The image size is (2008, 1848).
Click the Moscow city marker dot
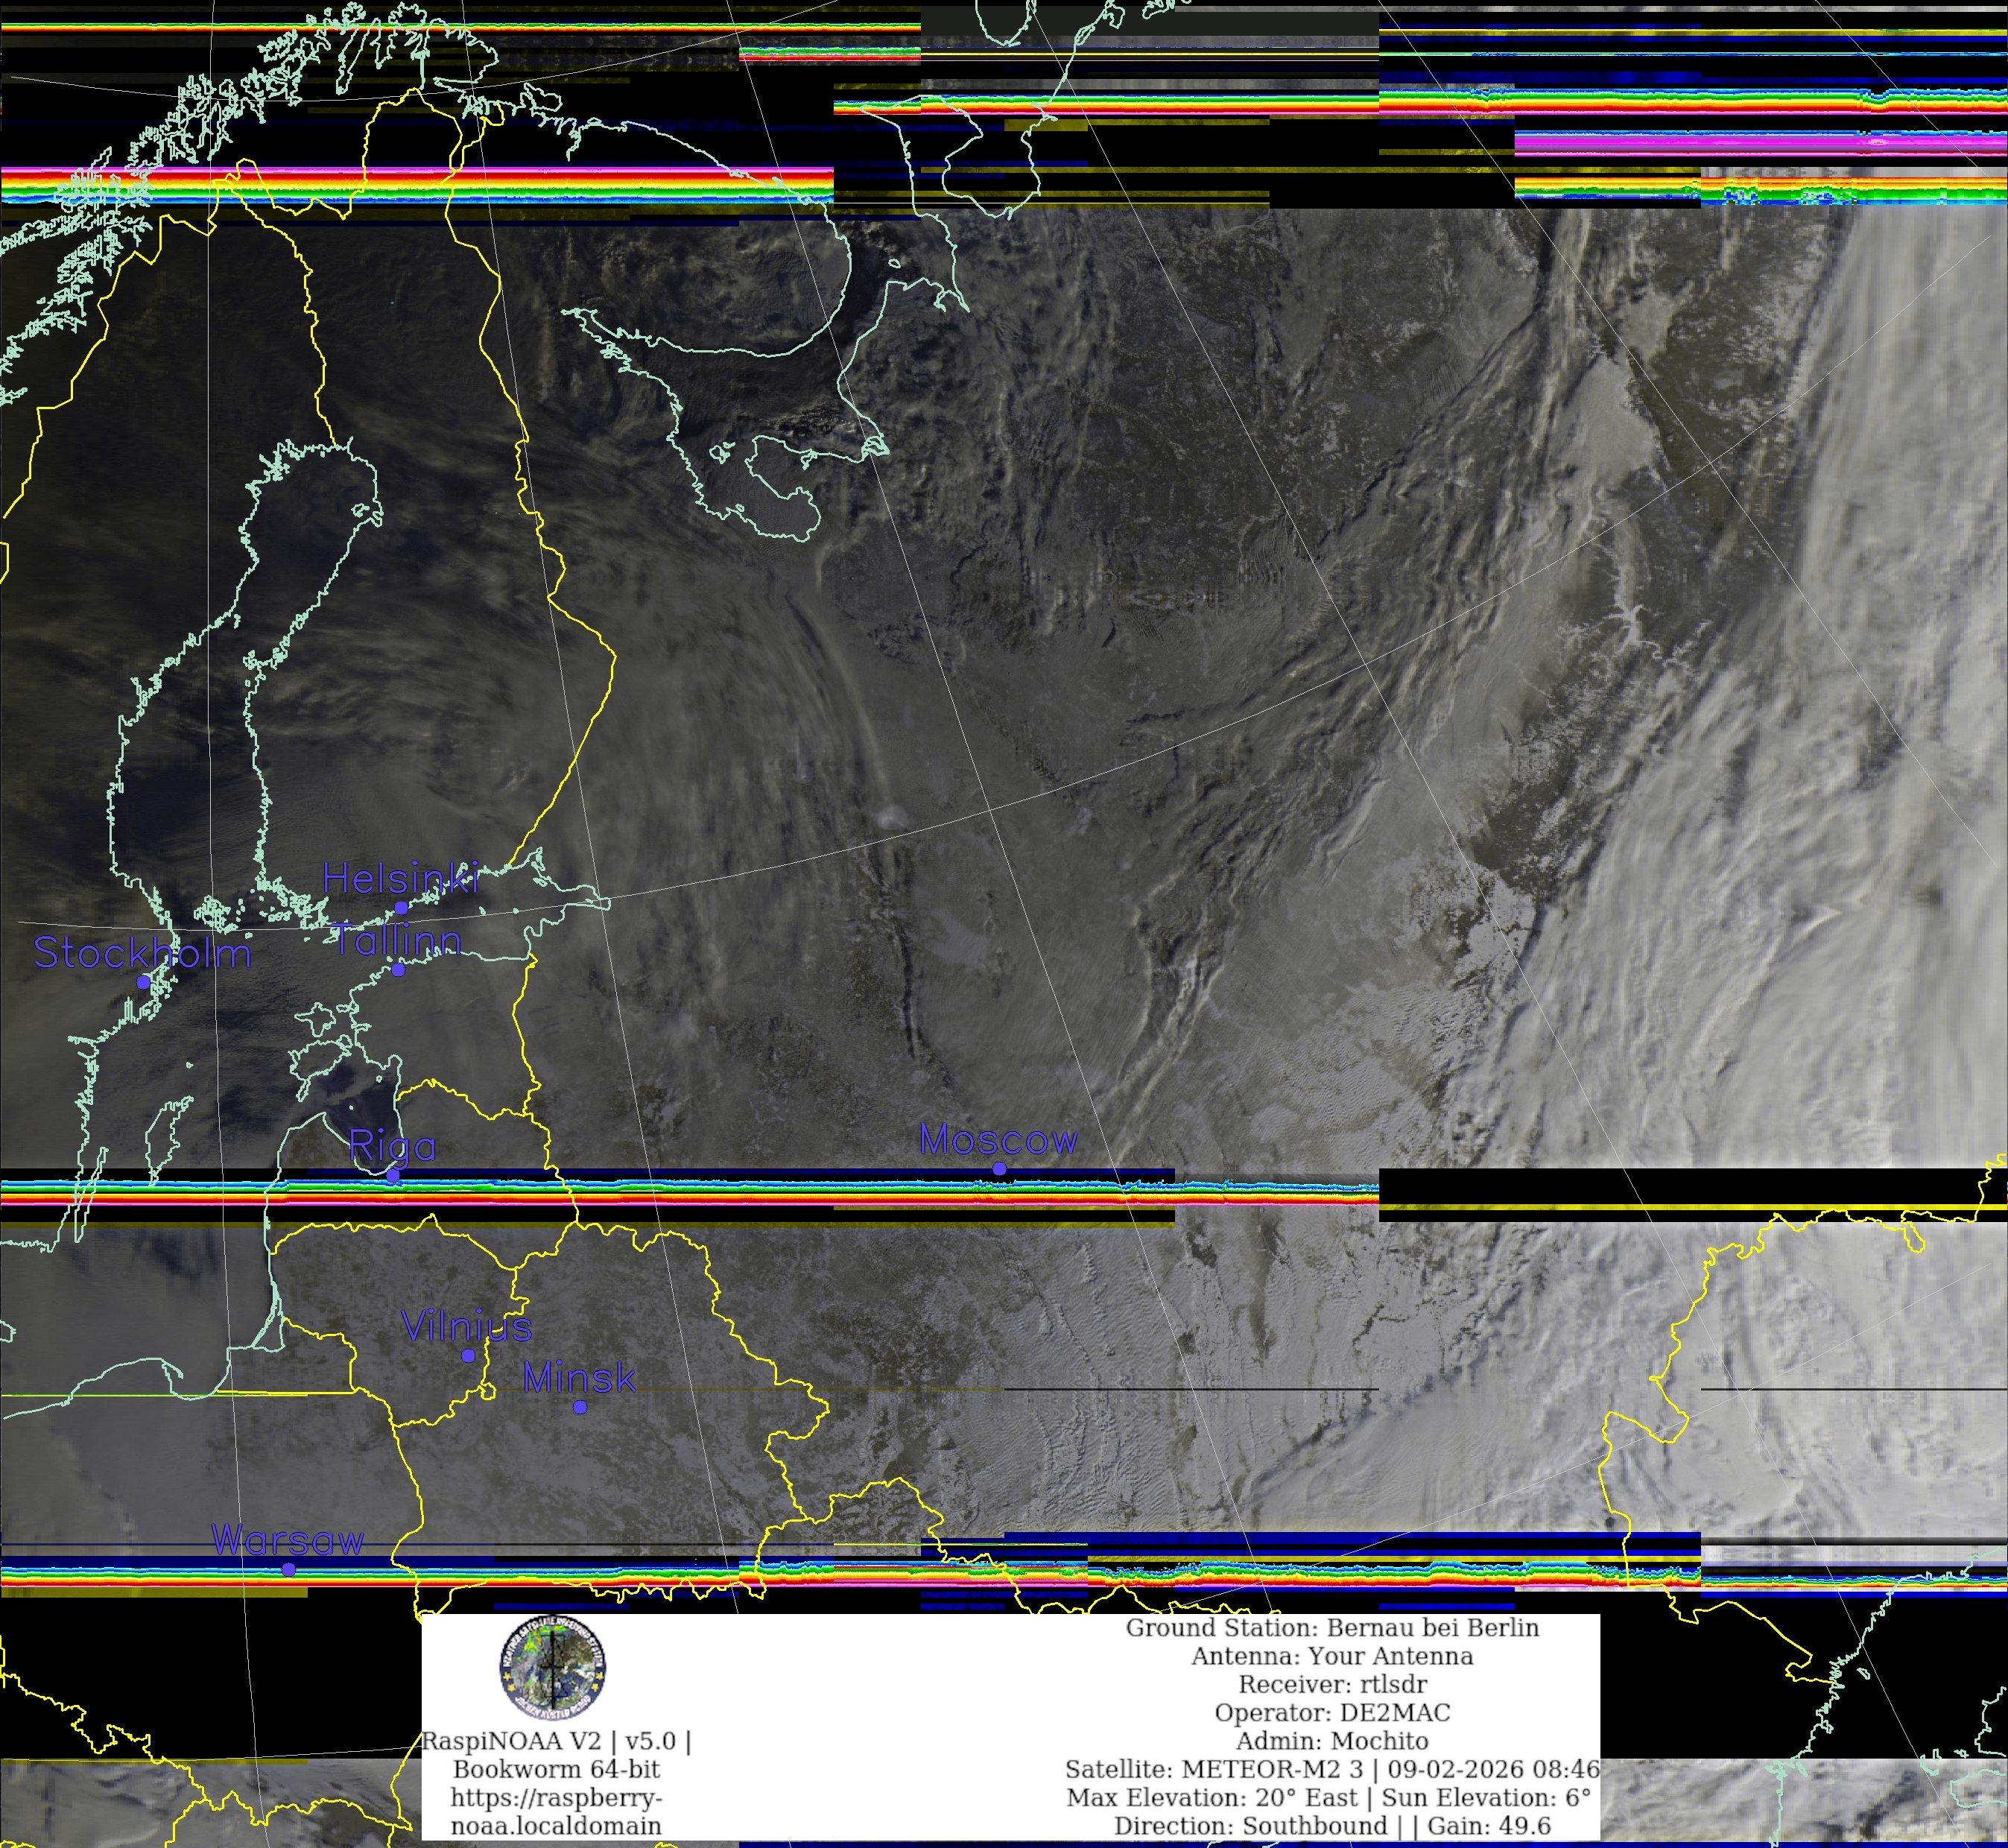pos(999,1168)
